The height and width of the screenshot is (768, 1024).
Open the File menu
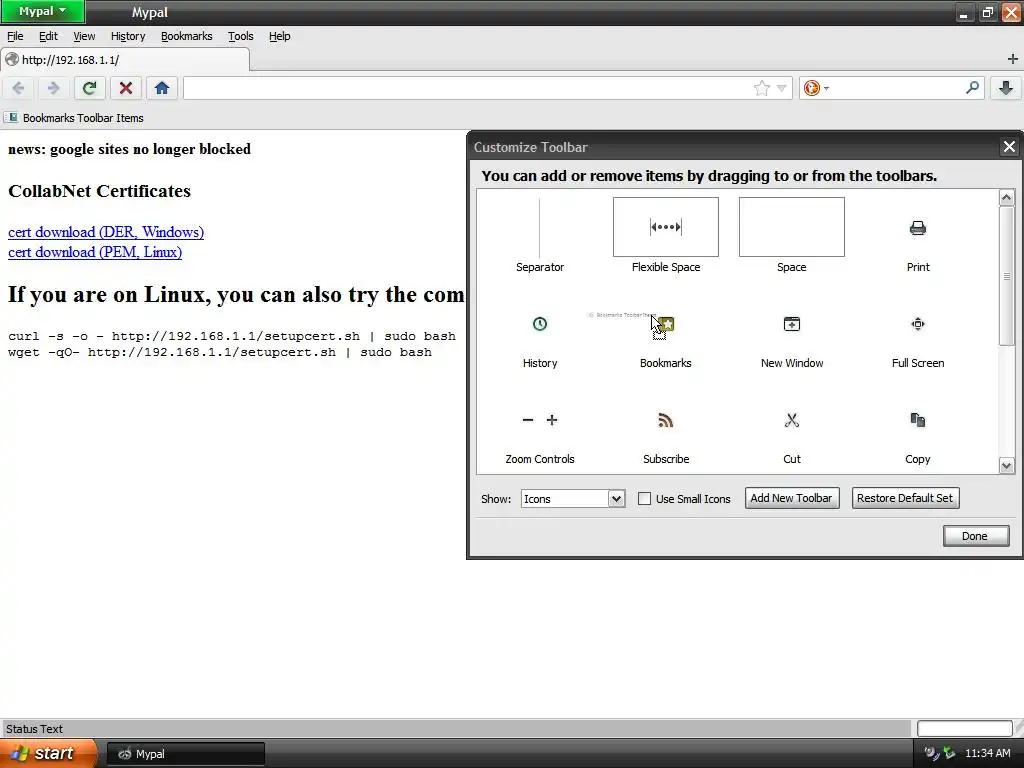[x=15, y=36]
